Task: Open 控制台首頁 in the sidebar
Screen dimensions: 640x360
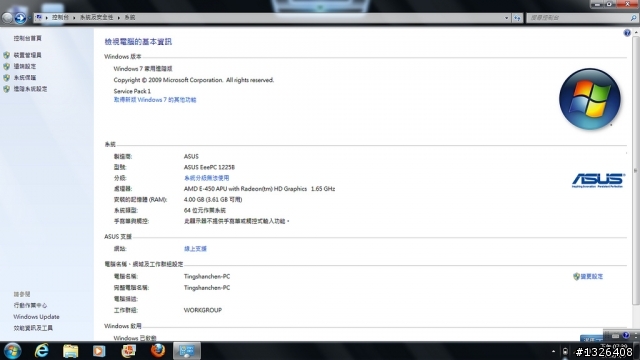Action: (27, 38)
